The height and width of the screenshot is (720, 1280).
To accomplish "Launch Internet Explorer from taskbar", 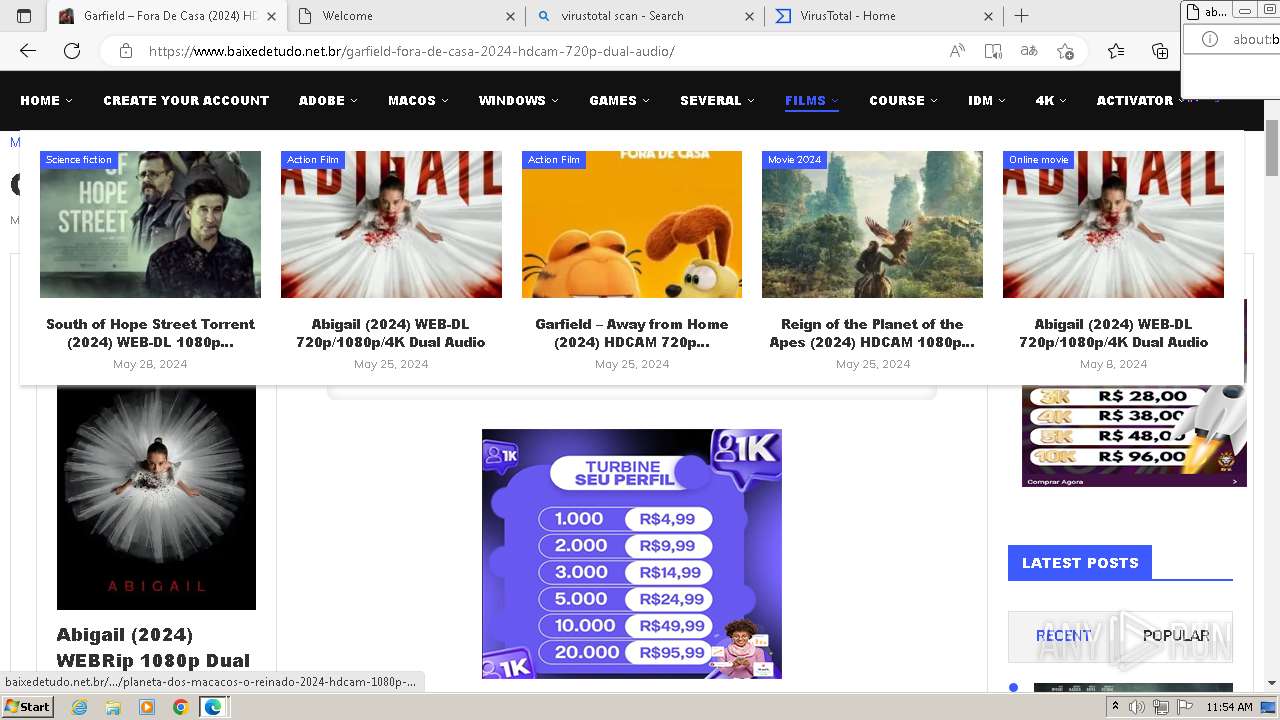I will point(80,707).
